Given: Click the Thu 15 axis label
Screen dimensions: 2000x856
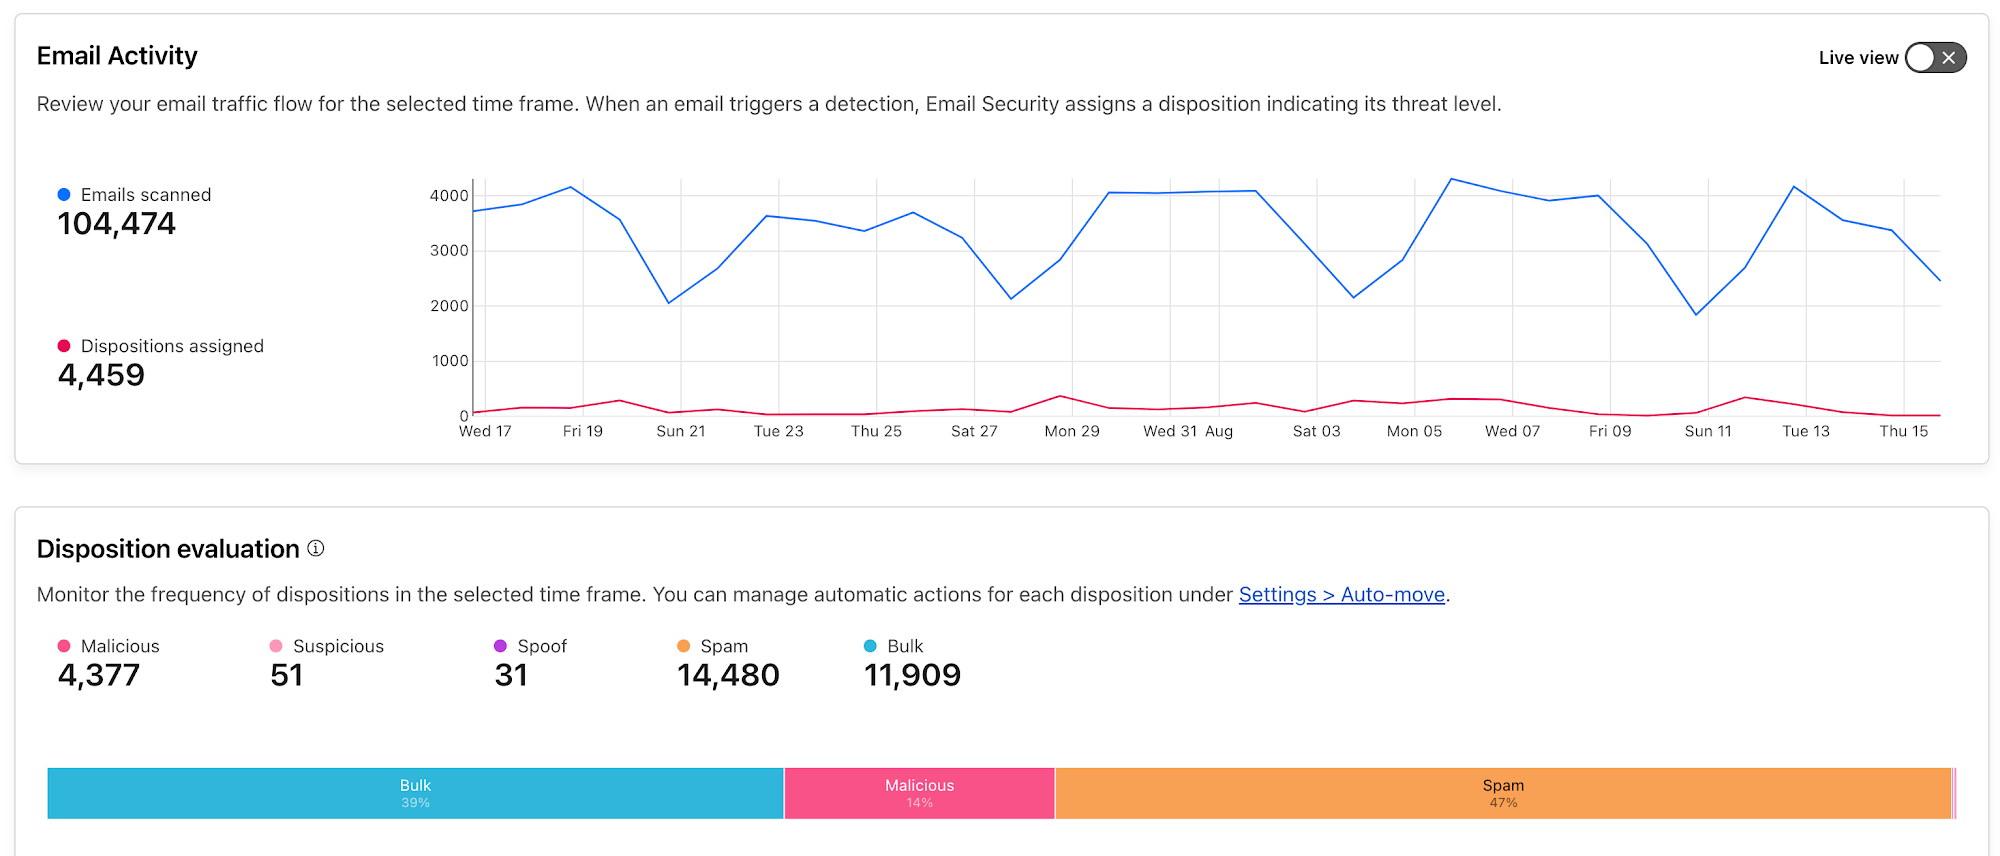Looking at the screenshot, I should (1904, 431).
